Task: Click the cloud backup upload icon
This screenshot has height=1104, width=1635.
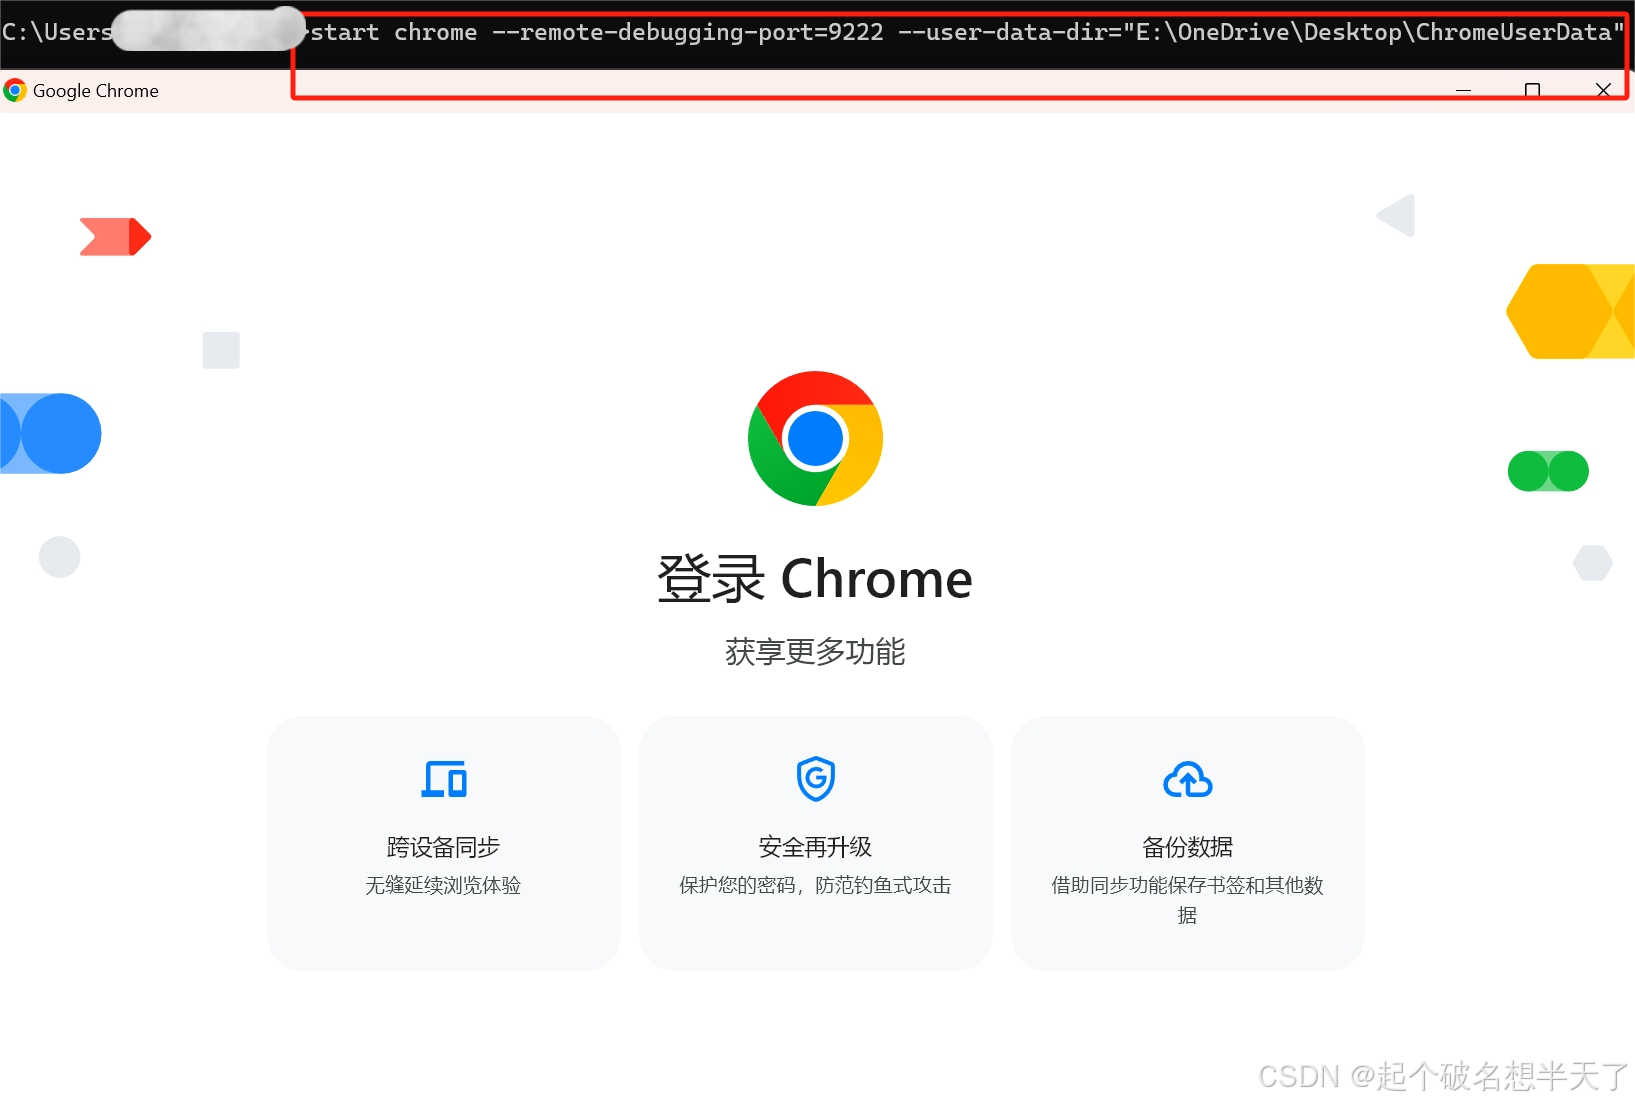Action: [1187, 780]
